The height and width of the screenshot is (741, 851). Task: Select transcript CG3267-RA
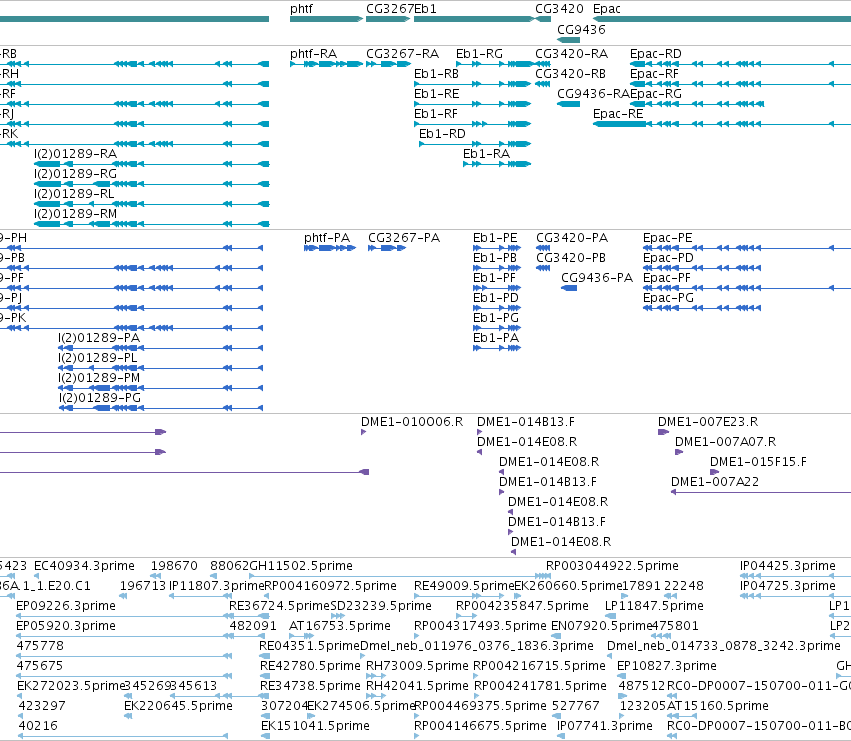pos(402,54)
